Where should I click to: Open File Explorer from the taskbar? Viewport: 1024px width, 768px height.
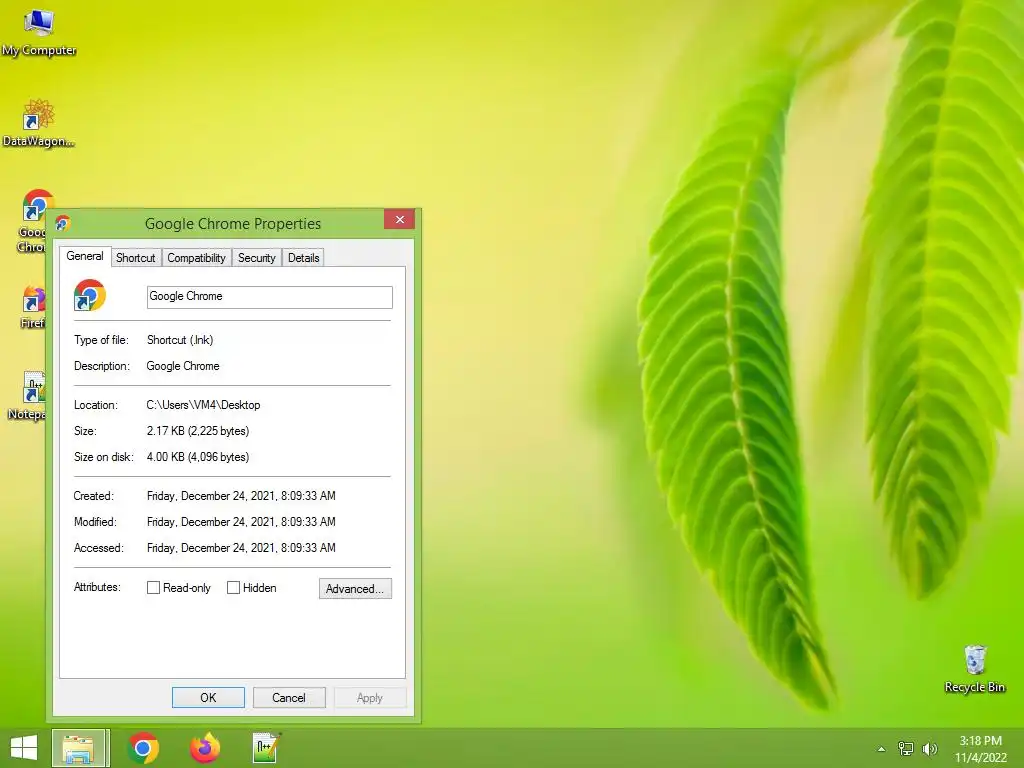[x=79, y=748]
